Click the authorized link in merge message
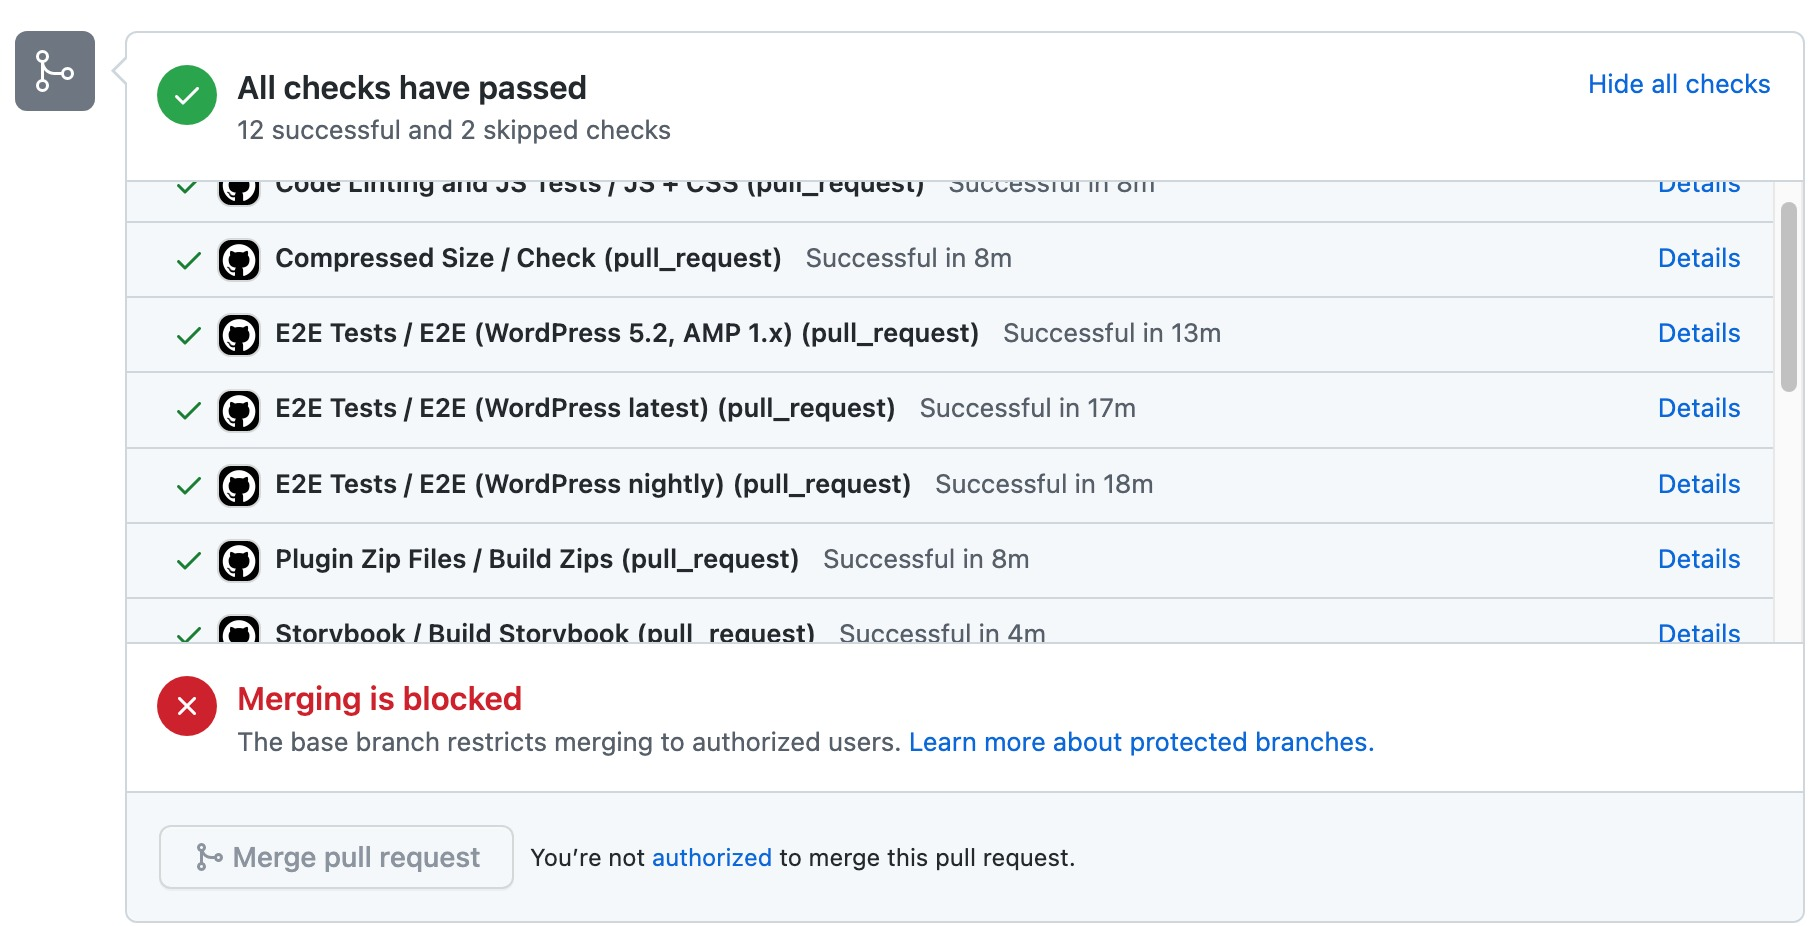 pyautogui.click(x=711, y=857)
